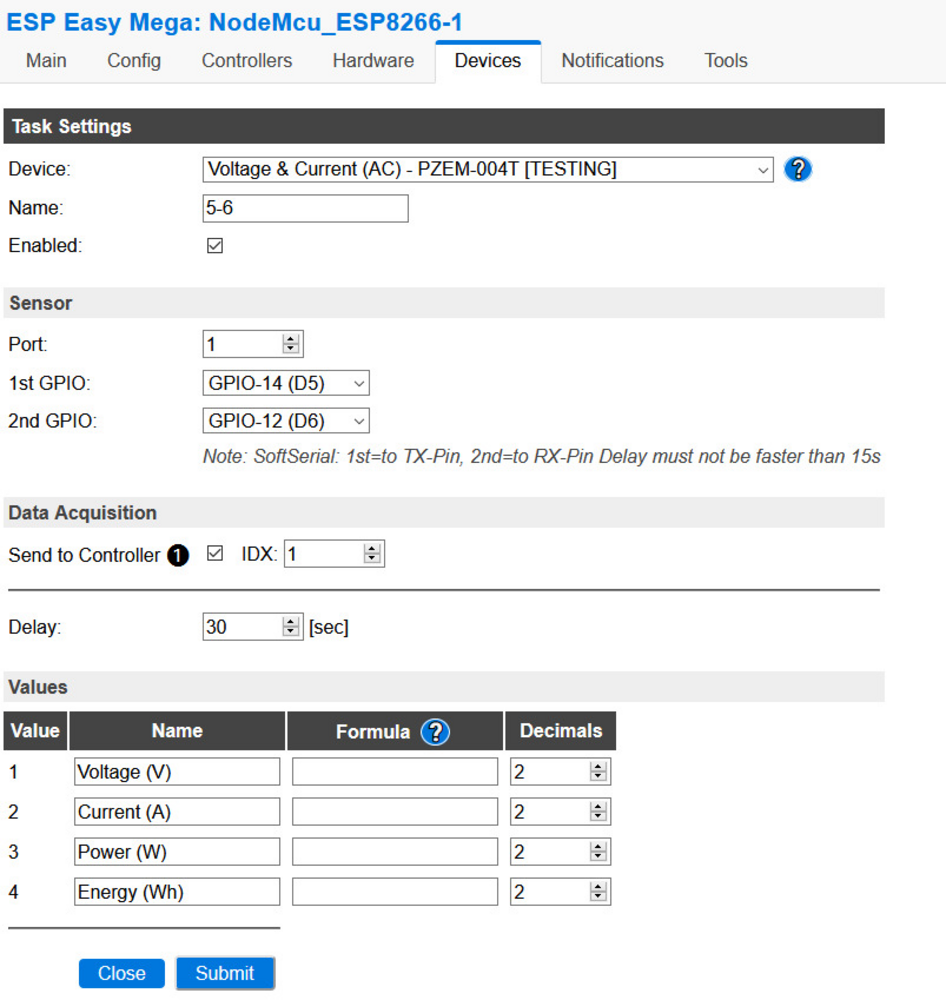Open the Formula help question-mark icon

[435, 732]
